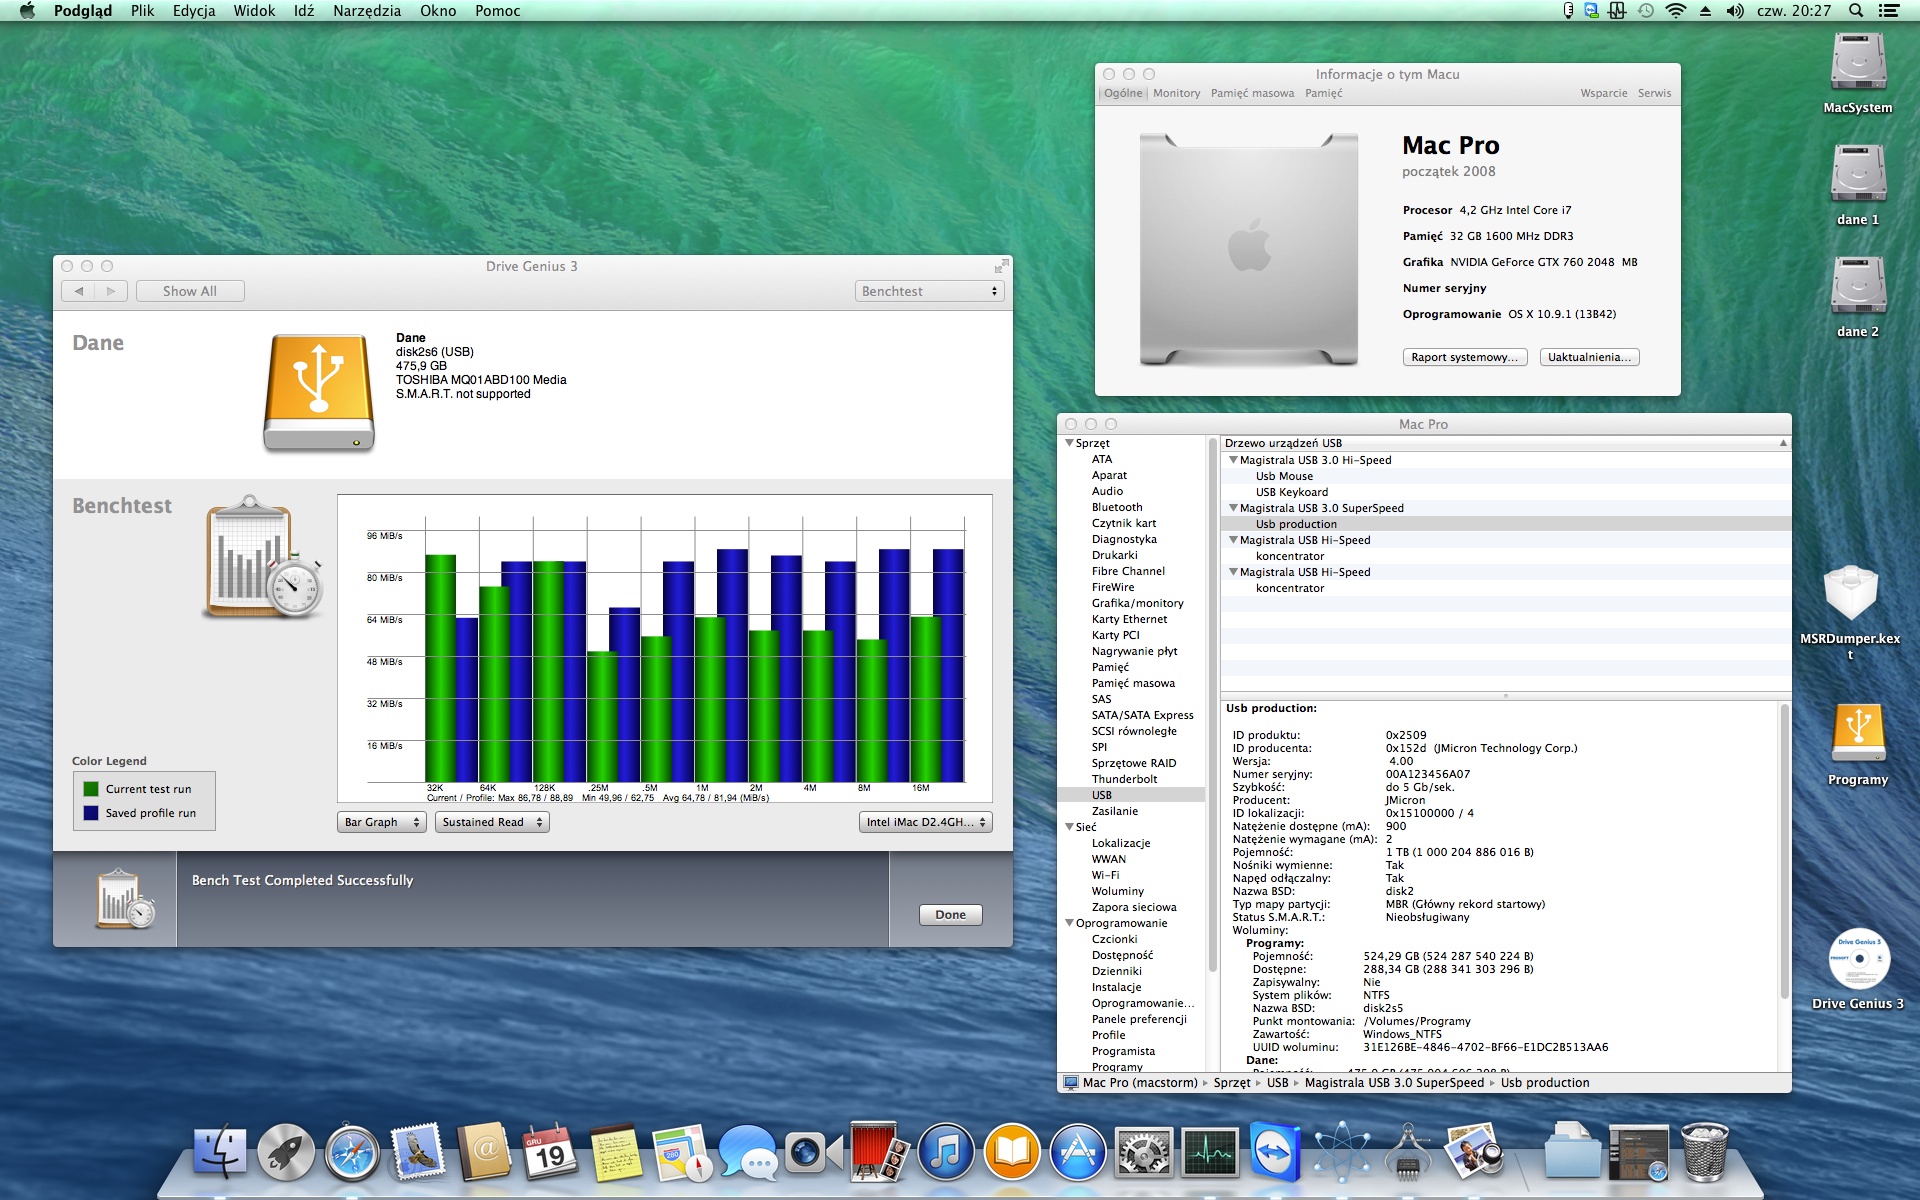The width and height of the screenshot is (1920, 1200).
Task: Click Uaktualnienia button
Action: [1589, 357]
